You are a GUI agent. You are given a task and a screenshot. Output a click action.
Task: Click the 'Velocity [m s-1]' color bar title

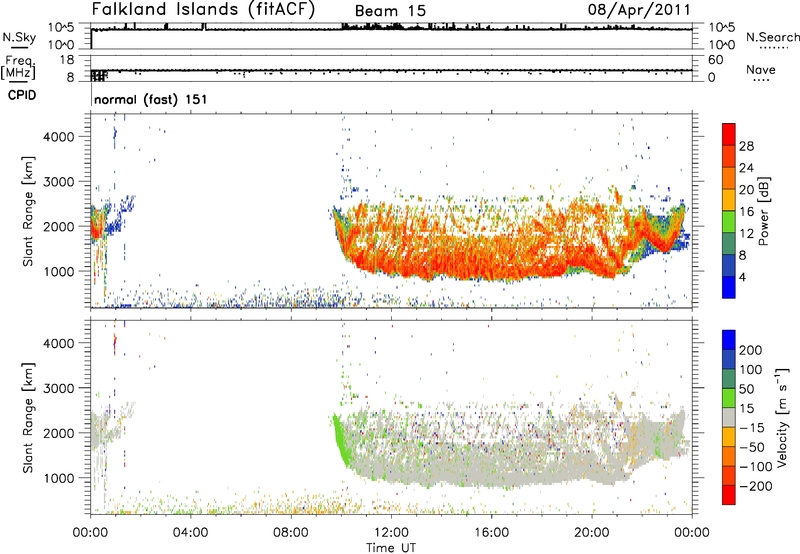pos(782,417)
